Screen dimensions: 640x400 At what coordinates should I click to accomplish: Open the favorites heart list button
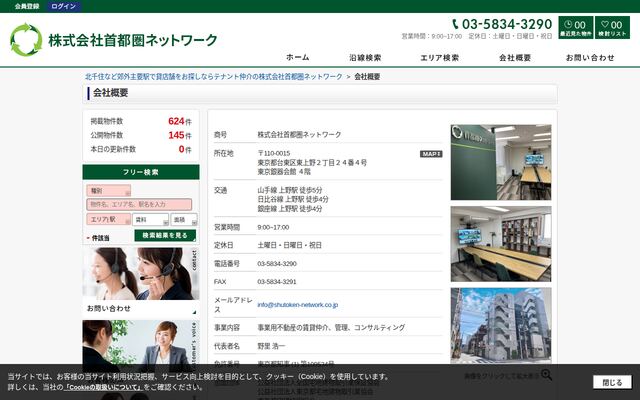coord(612,28)
